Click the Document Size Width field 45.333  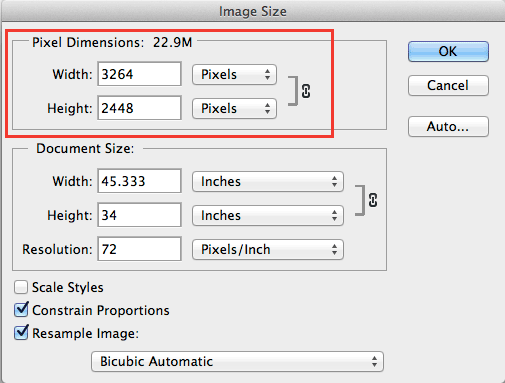139,181
